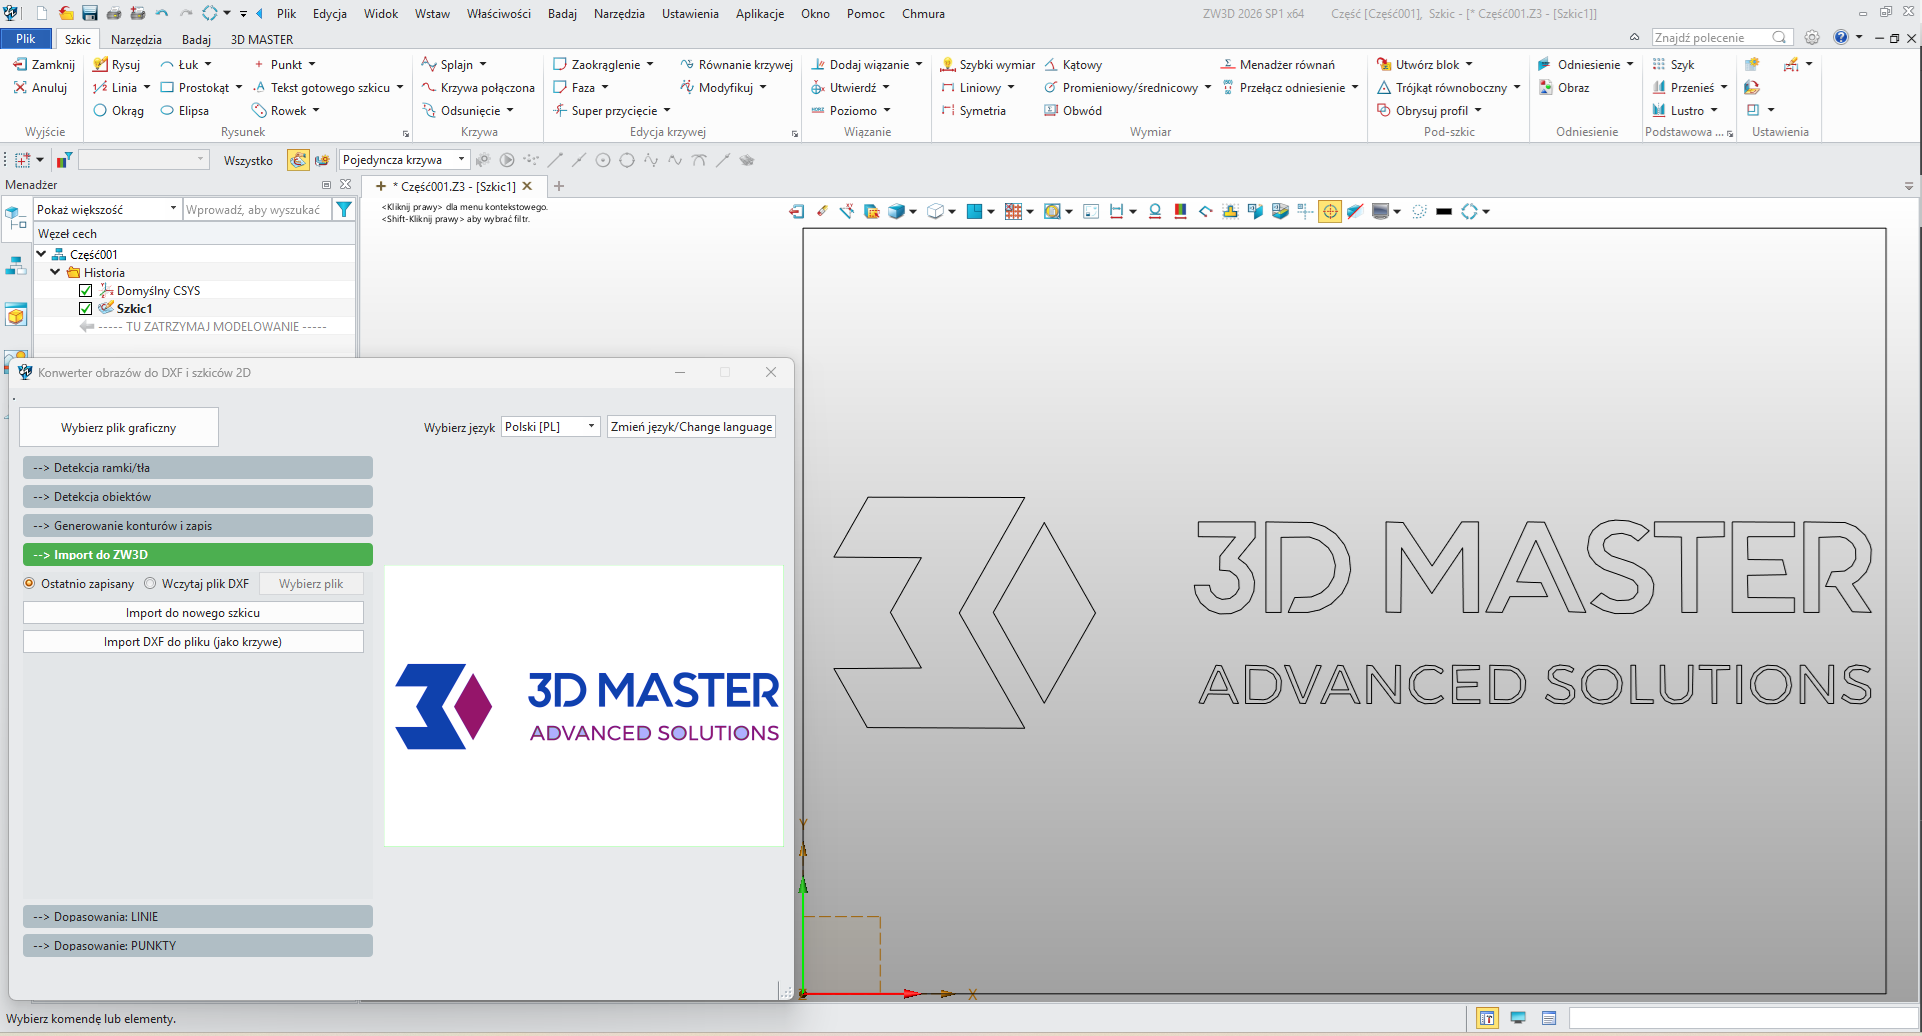Open the Pojedyncza krzywa selection dropdown
Viewport: 1922px width, 1036px height.
pos(404,160)
